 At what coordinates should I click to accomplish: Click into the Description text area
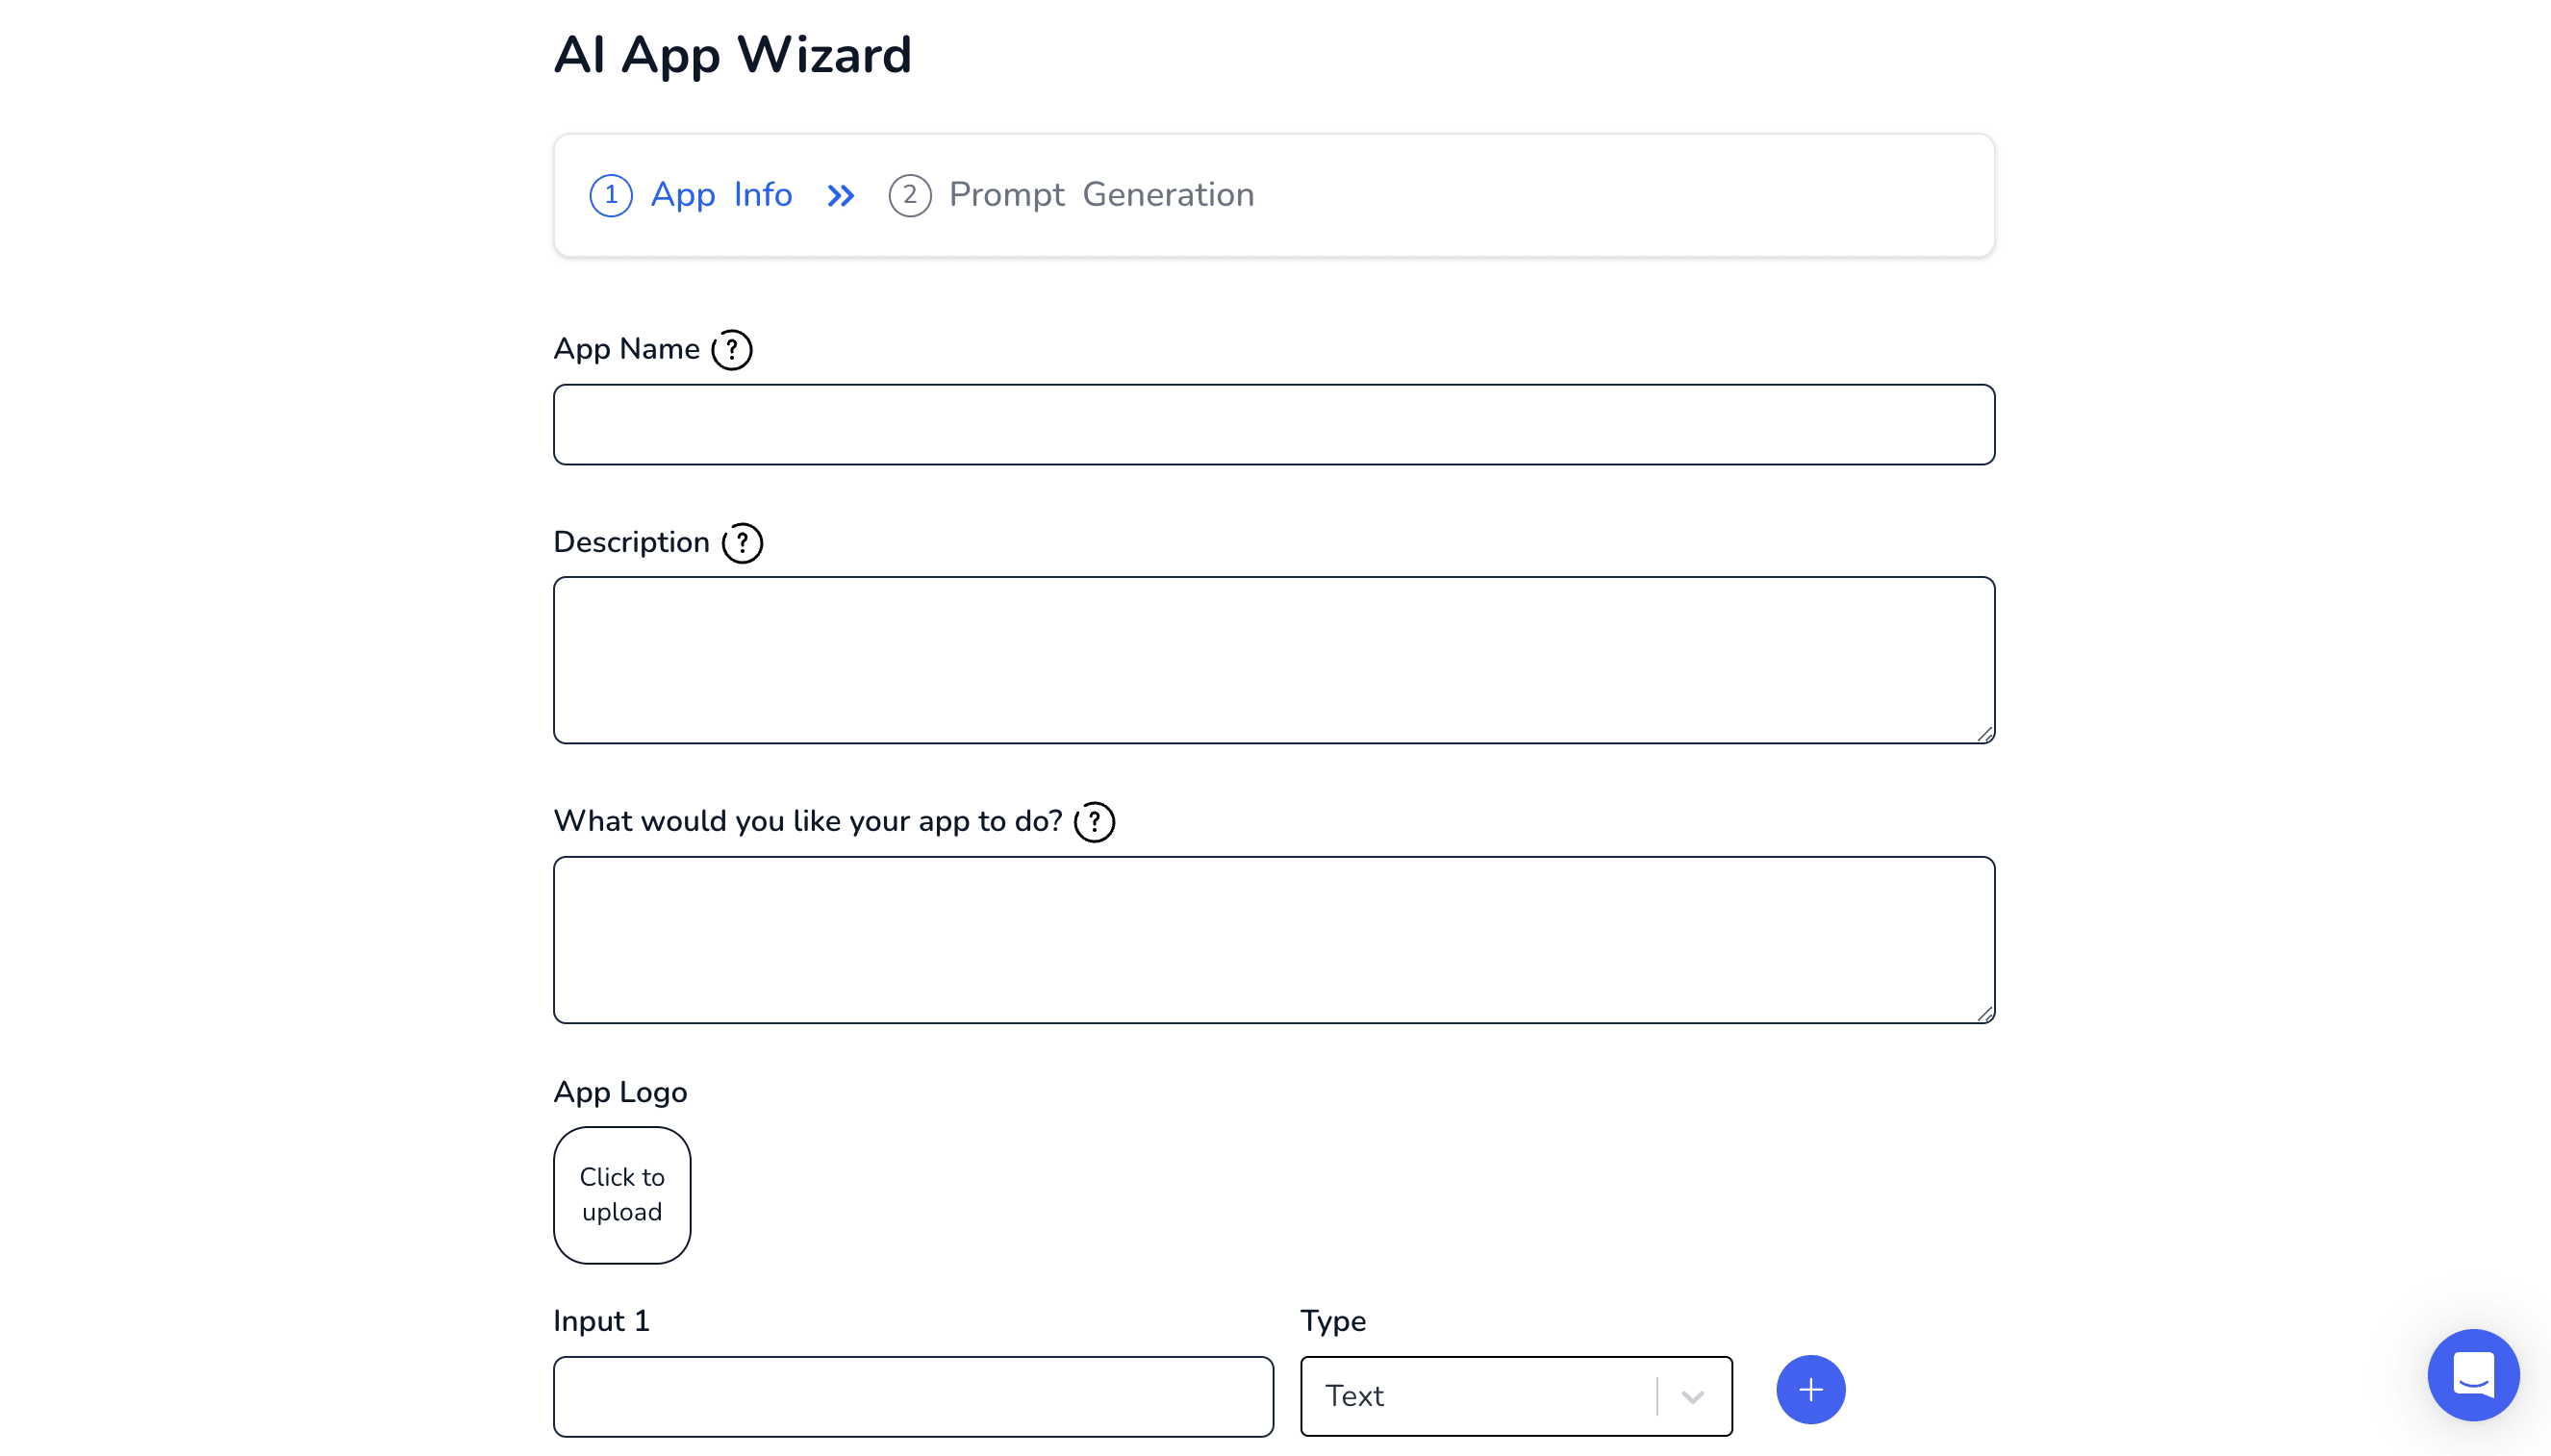point(1273,659)
